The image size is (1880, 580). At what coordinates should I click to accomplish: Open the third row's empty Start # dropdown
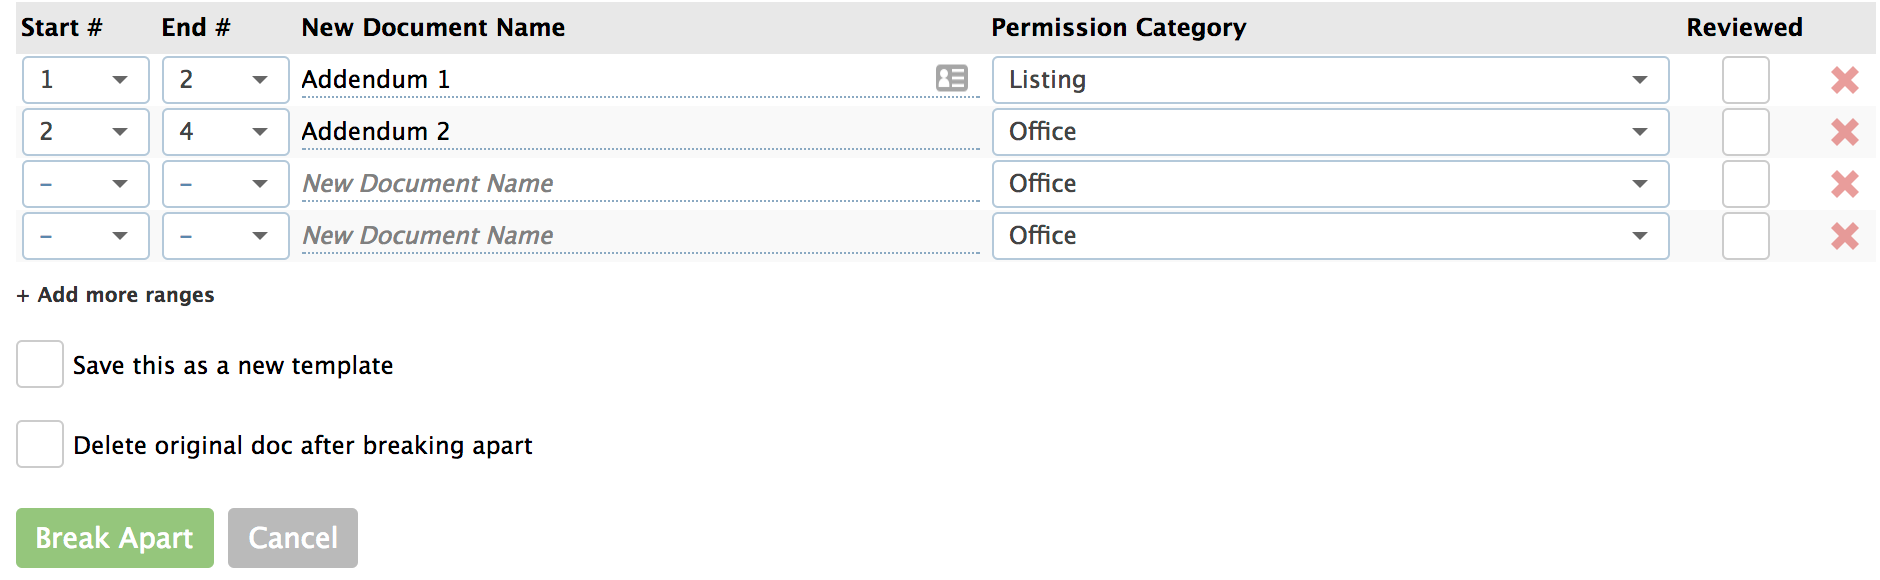point(86,184)
